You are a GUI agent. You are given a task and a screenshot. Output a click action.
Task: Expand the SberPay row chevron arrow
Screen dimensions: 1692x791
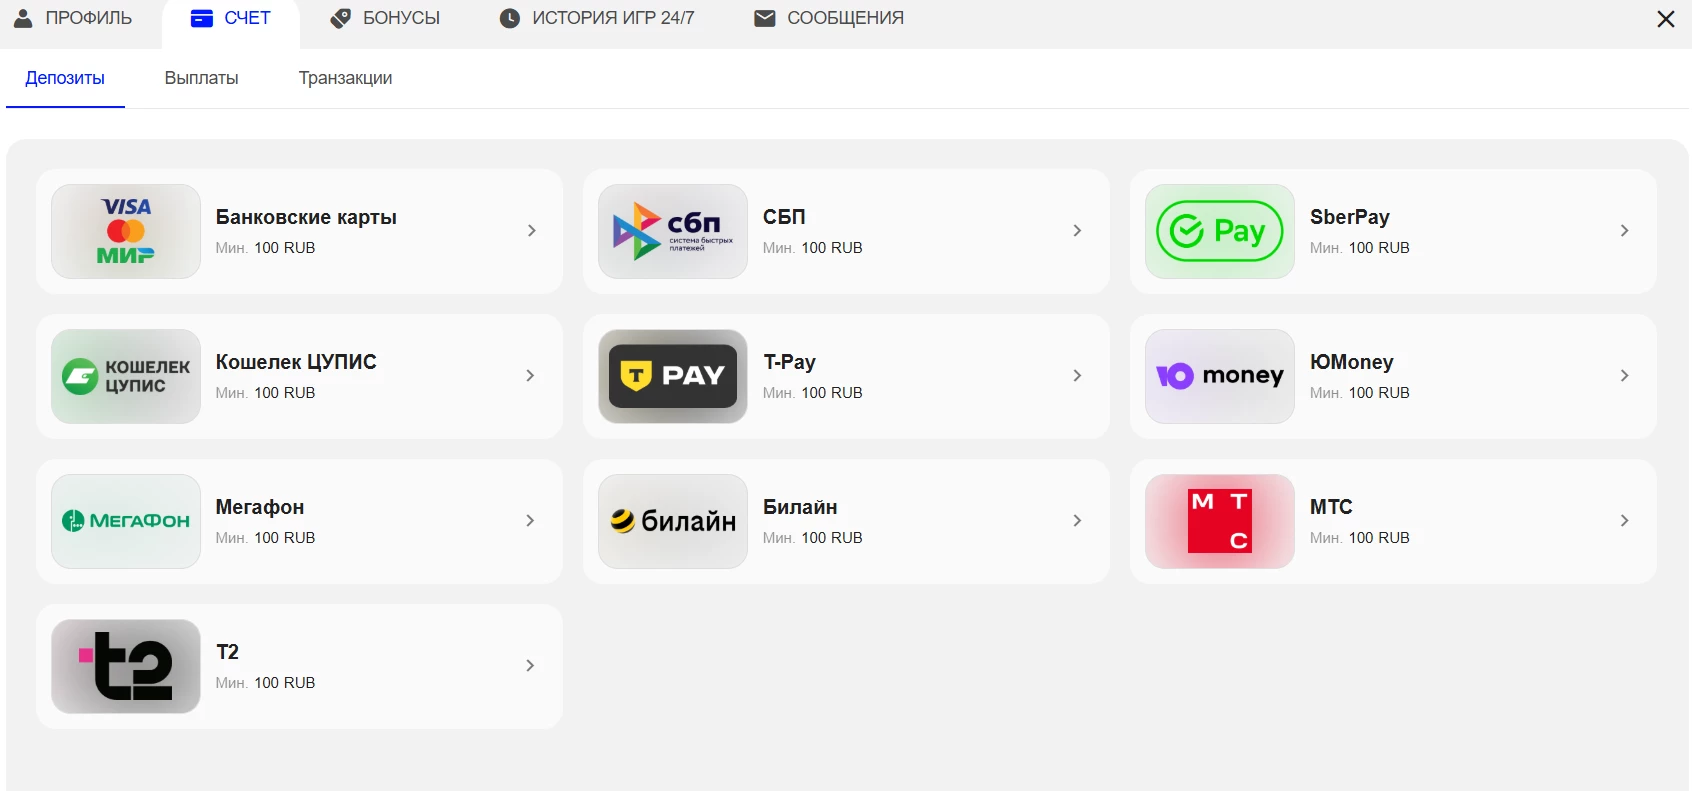pos(1624,231)
